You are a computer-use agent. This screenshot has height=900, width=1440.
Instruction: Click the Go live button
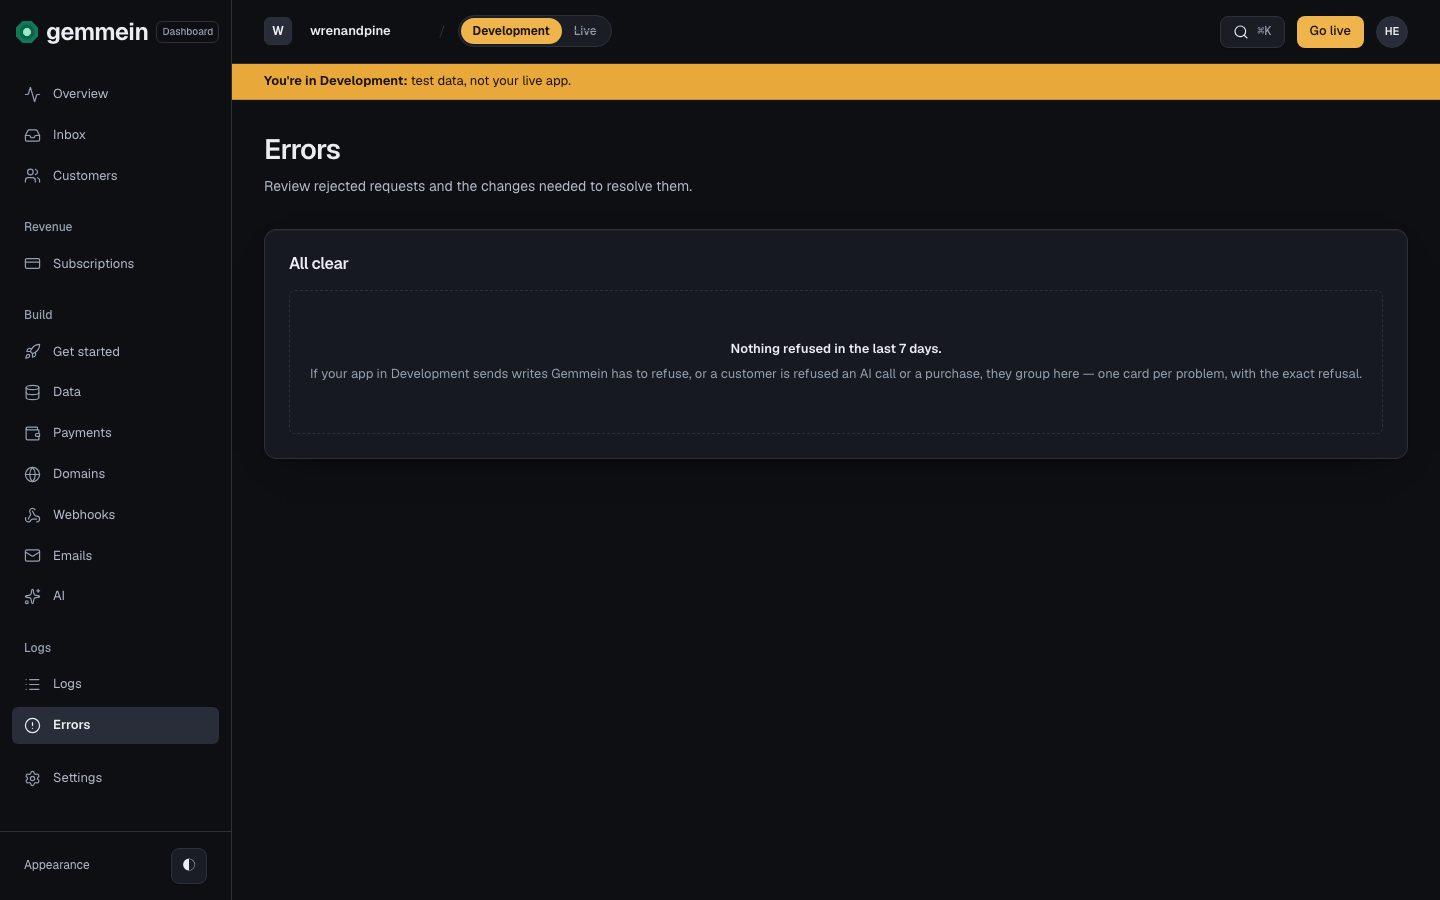pyautogui.click(x=1330, y=32)
